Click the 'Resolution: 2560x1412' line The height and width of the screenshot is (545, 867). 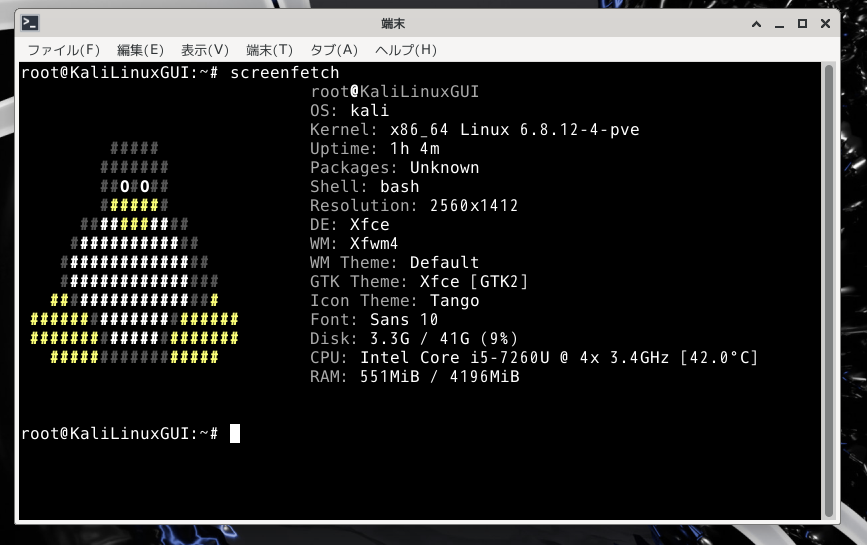tap(414, 206)
